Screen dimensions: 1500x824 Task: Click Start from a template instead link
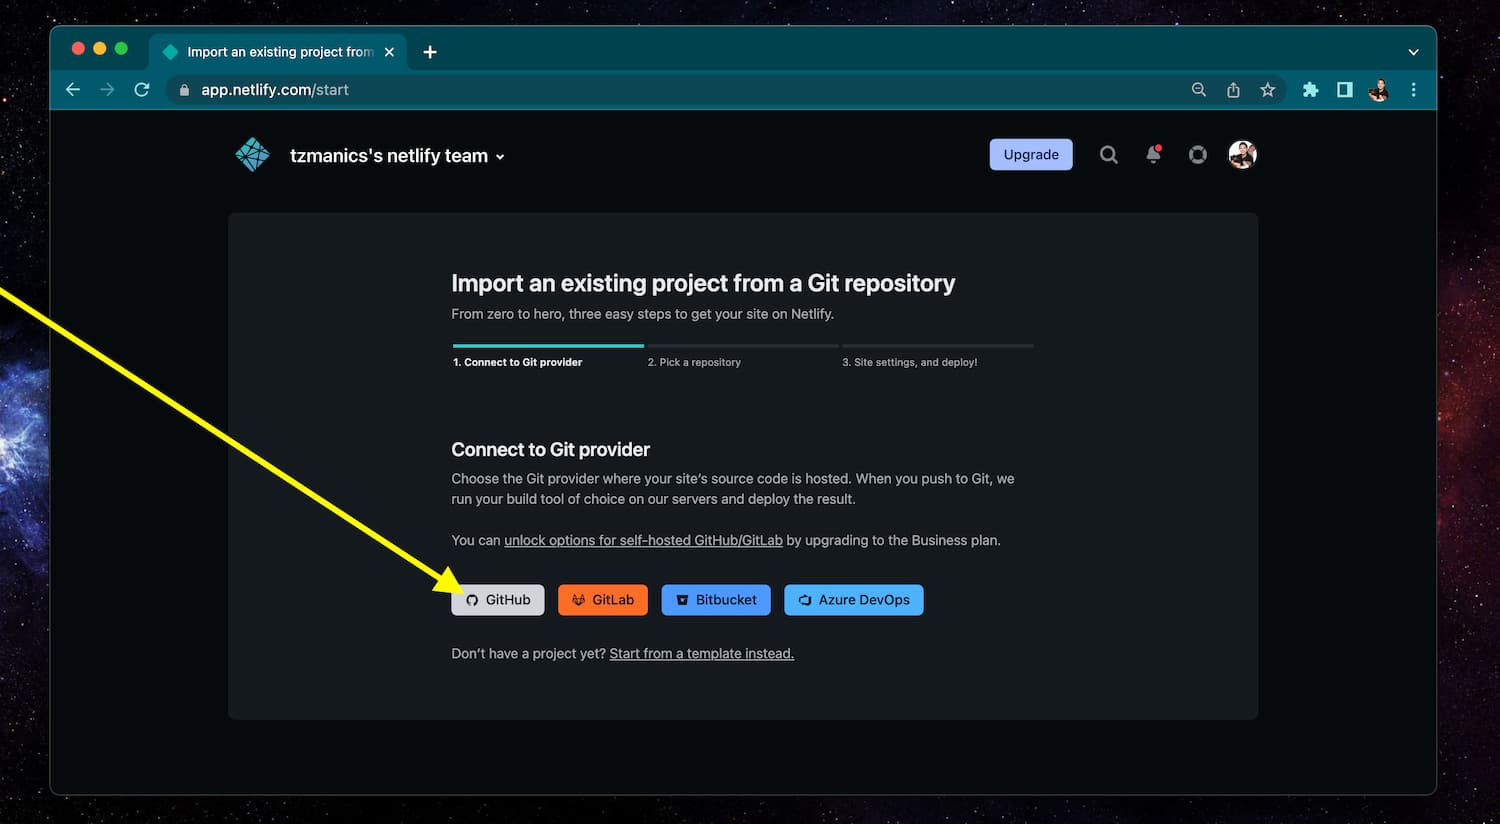tap(702, 653)
